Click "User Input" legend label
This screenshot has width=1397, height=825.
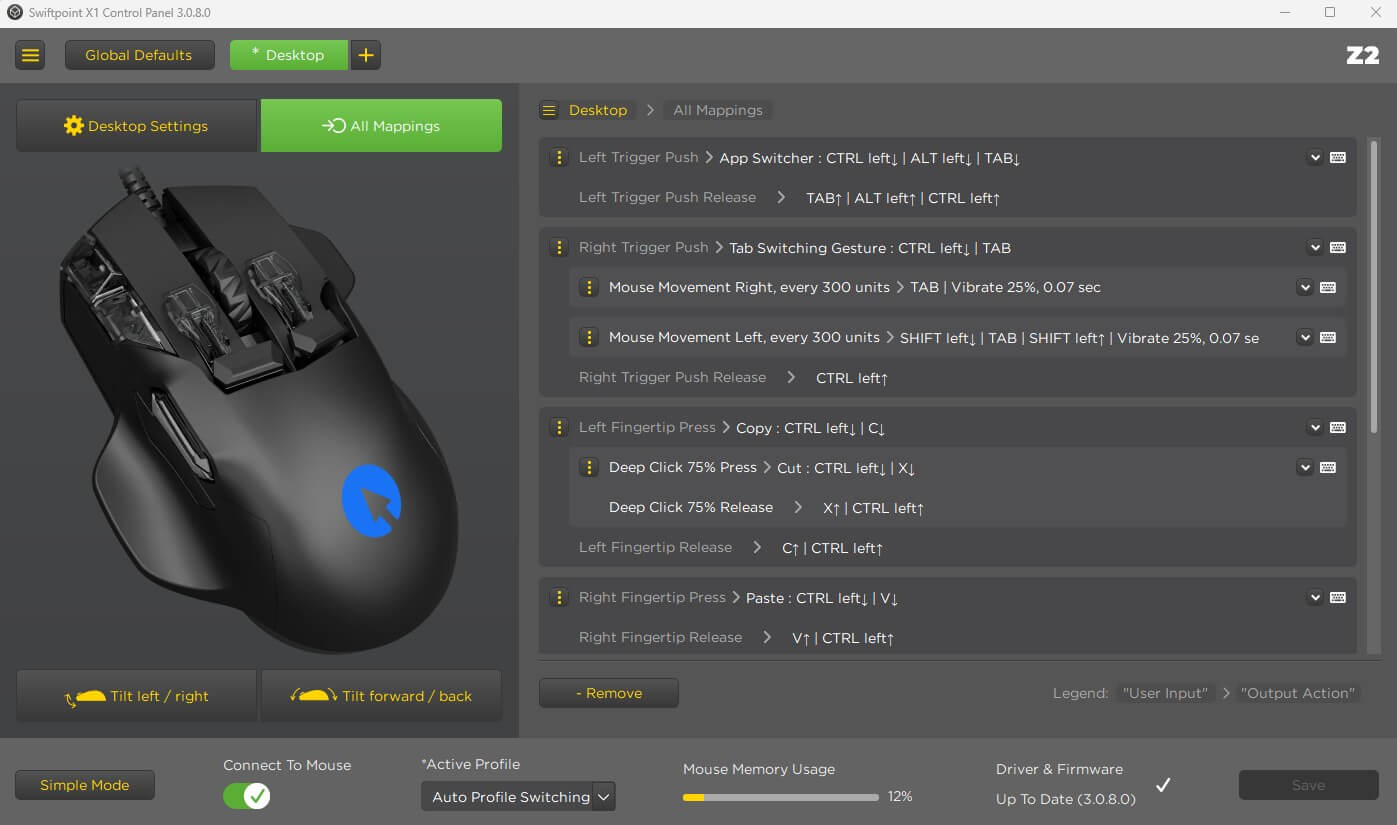coord(1165,693)
